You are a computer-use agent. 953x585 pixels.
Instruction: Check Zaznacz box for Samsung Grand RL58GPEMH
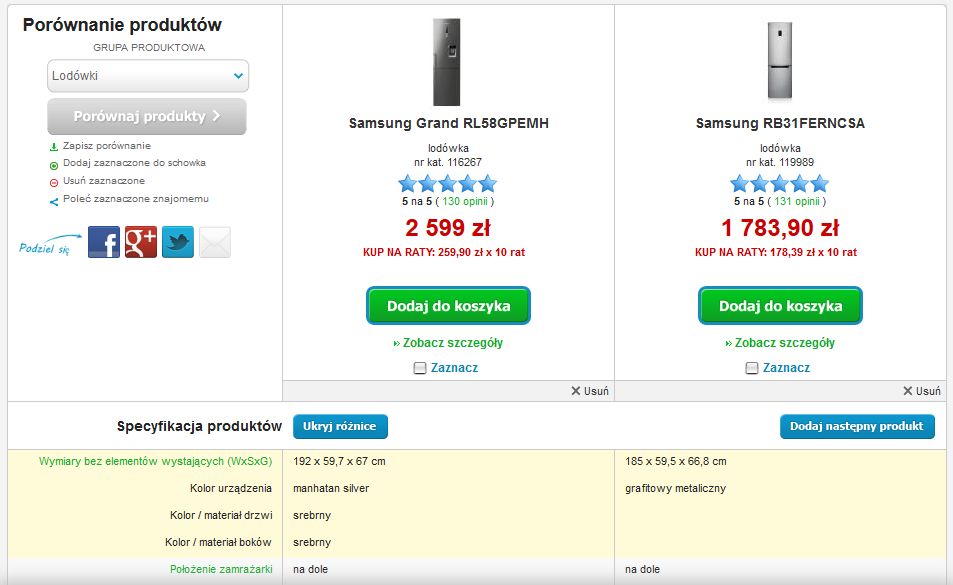coord(420,368)
